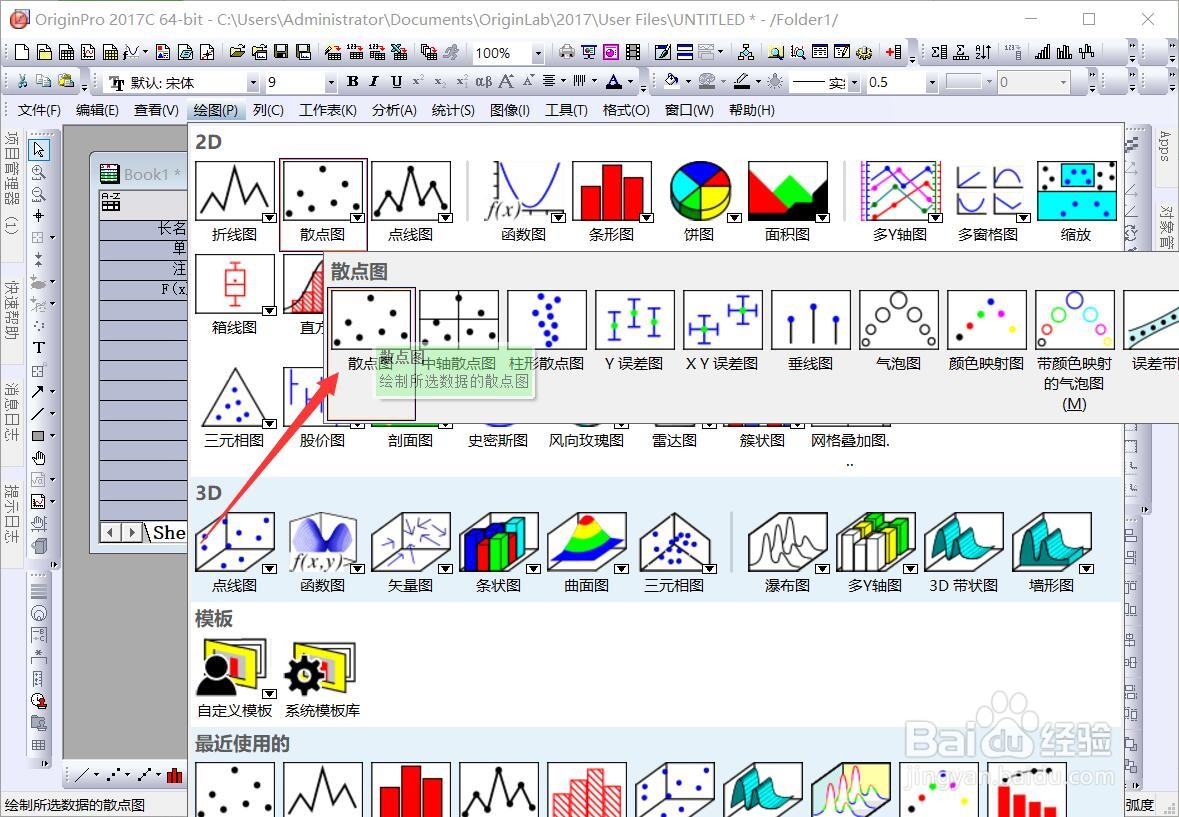Open the line width 0.5 dropdown
The image size is (1179, 817).
point(932,82)
